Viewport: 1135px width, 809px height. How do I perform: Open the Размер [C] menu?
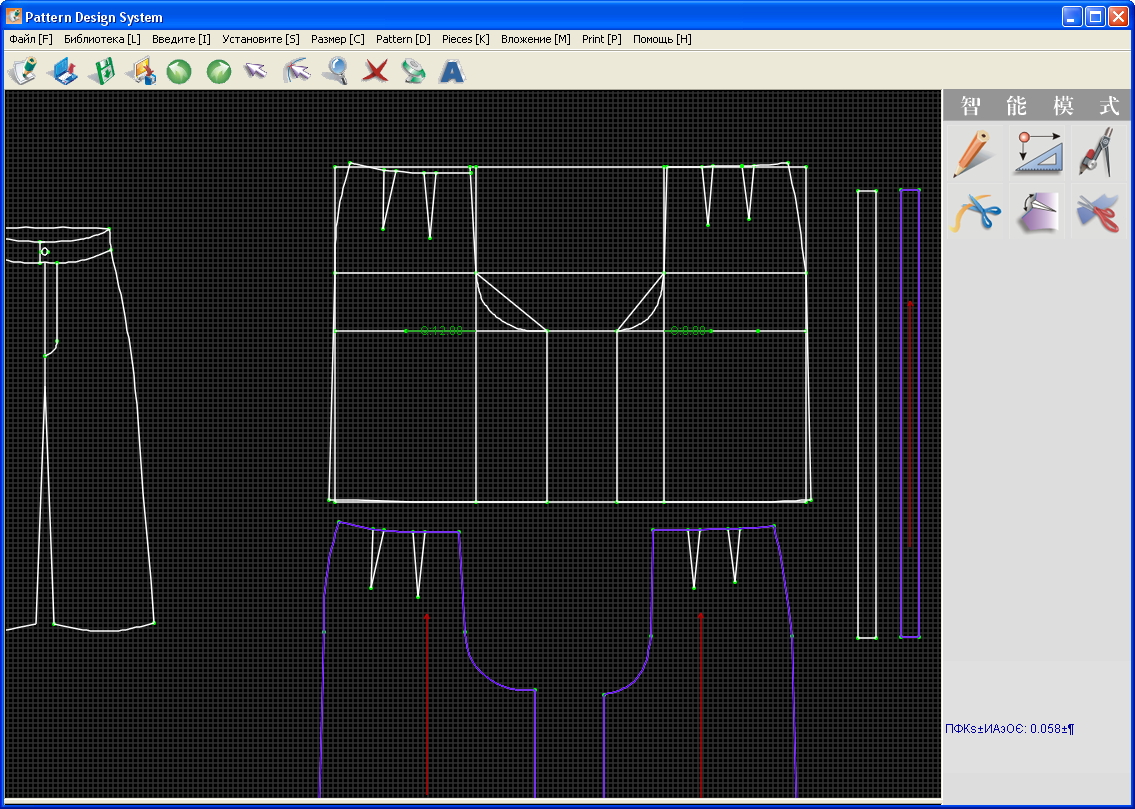[x=337, y=39]
